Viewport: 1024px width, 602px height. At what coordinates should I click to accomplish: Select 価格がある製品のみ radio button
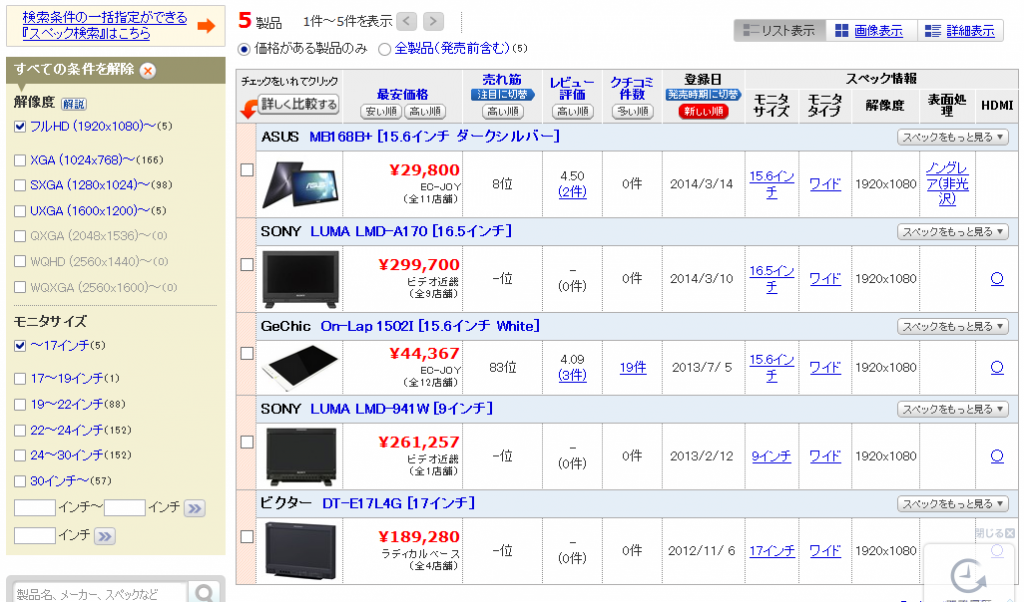pyautogui.click(x=244, y=49)
